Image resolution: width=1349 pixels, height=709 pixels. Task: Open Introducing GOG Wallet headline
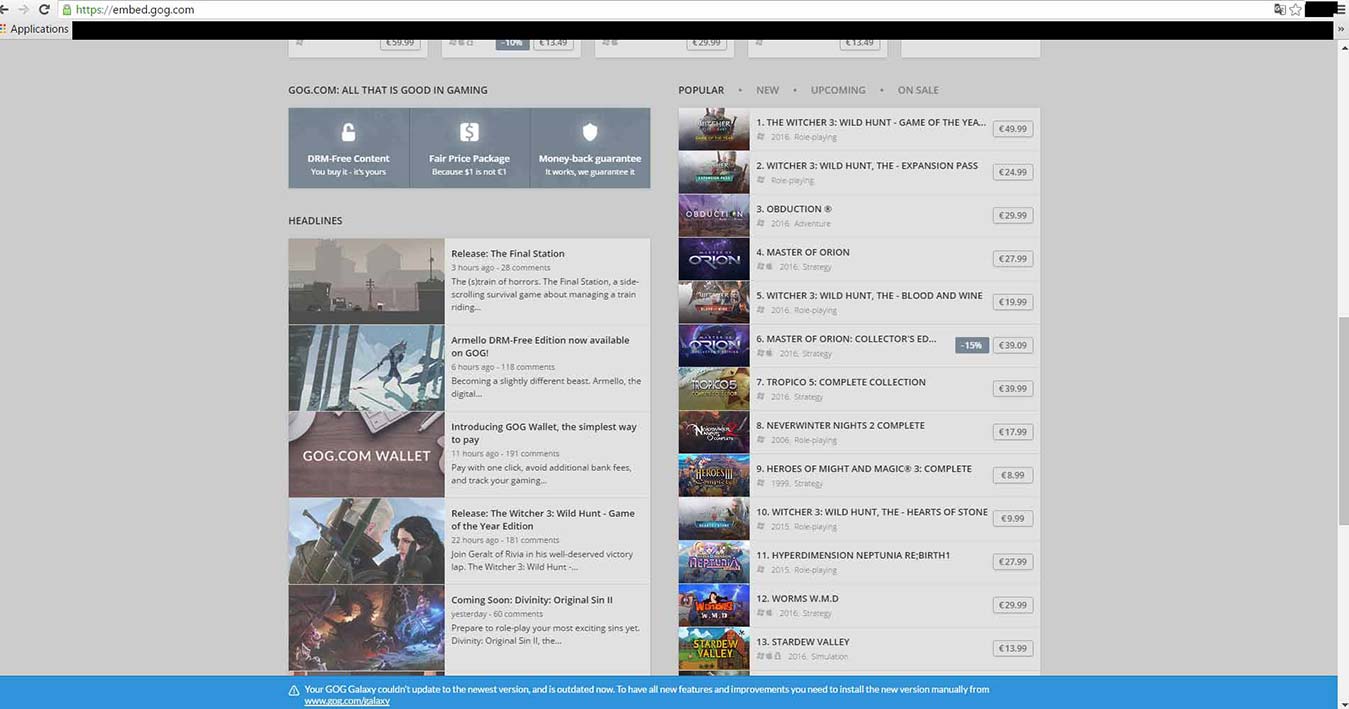pos(544,433)
